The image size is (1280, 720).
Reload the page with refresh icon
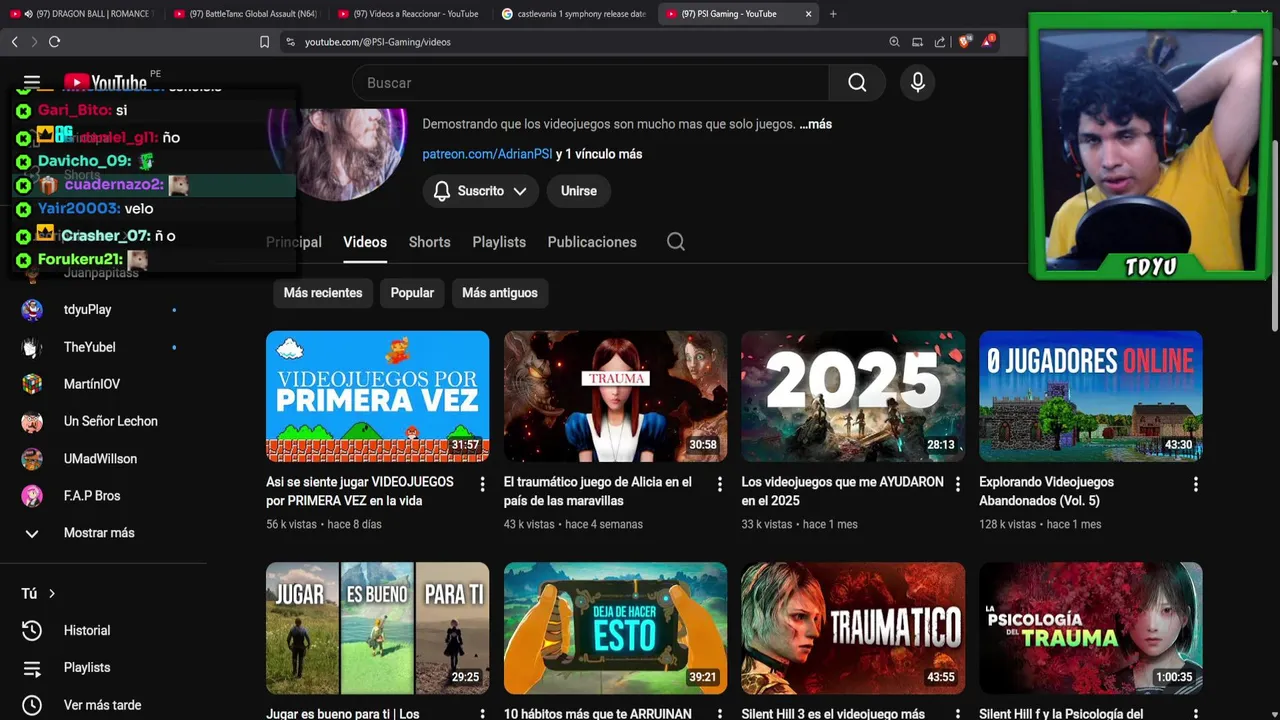[54, 42]
